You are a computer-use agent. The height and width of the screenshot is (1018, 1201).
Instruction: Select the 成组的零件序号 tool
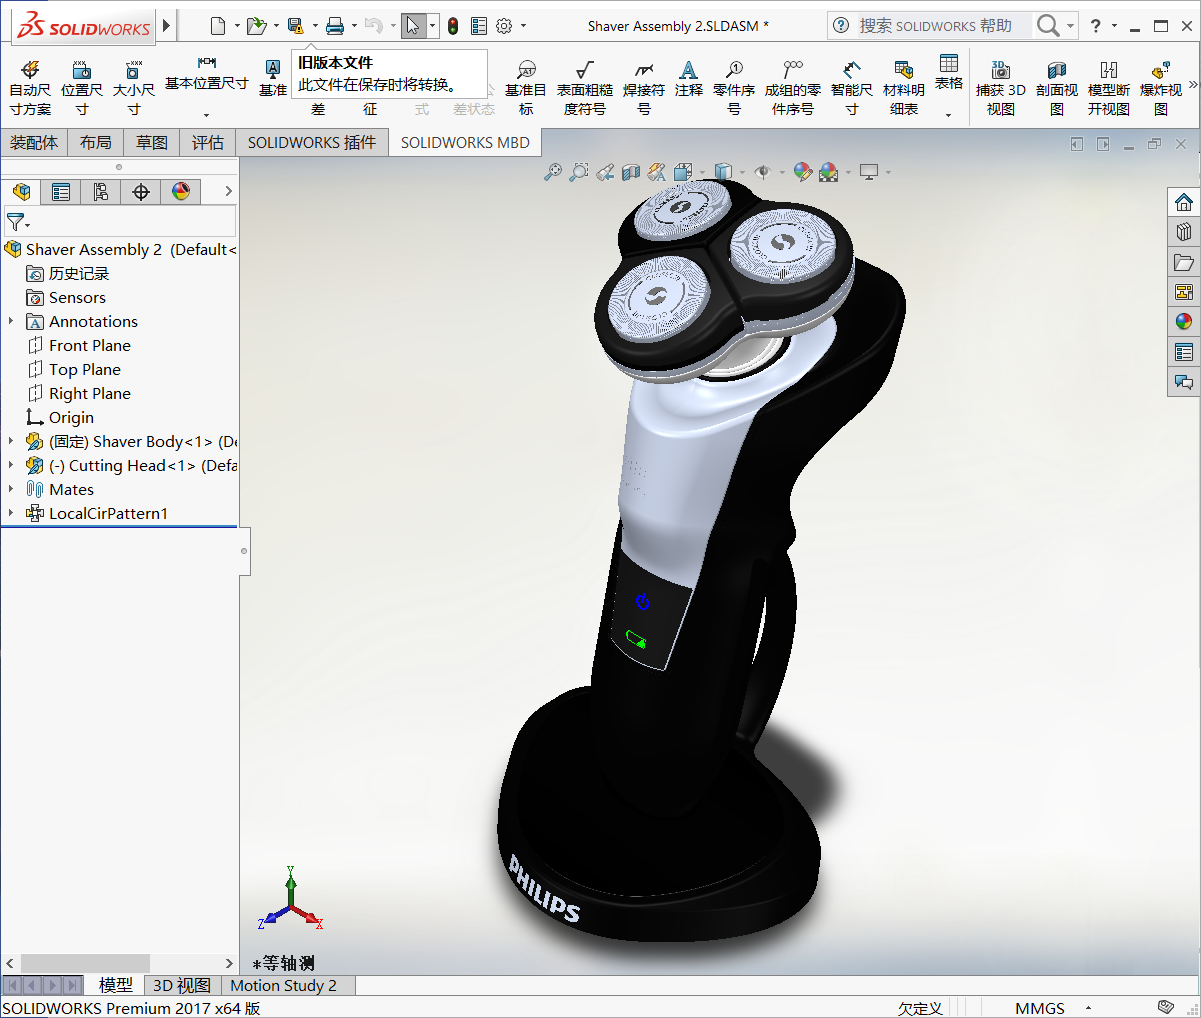point(793,88)
